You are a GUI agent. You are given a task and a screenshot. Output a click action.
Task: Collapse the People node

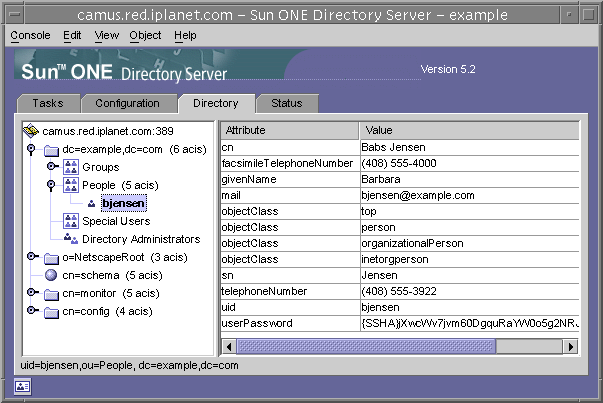[x=51, y=185]
